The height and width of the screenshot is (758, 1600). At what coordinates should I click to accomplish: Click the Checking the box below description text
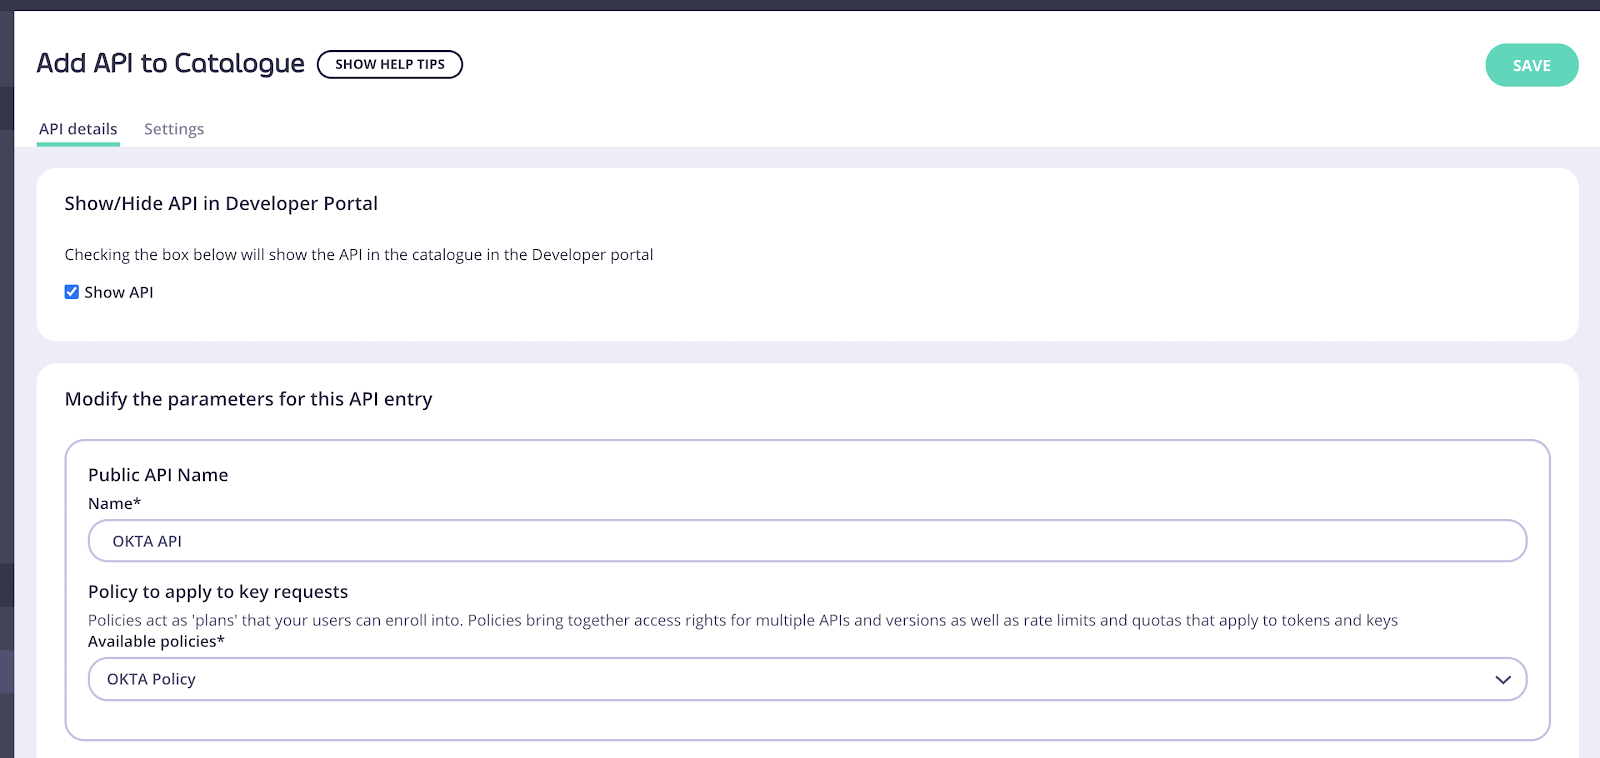pos(359,255)
